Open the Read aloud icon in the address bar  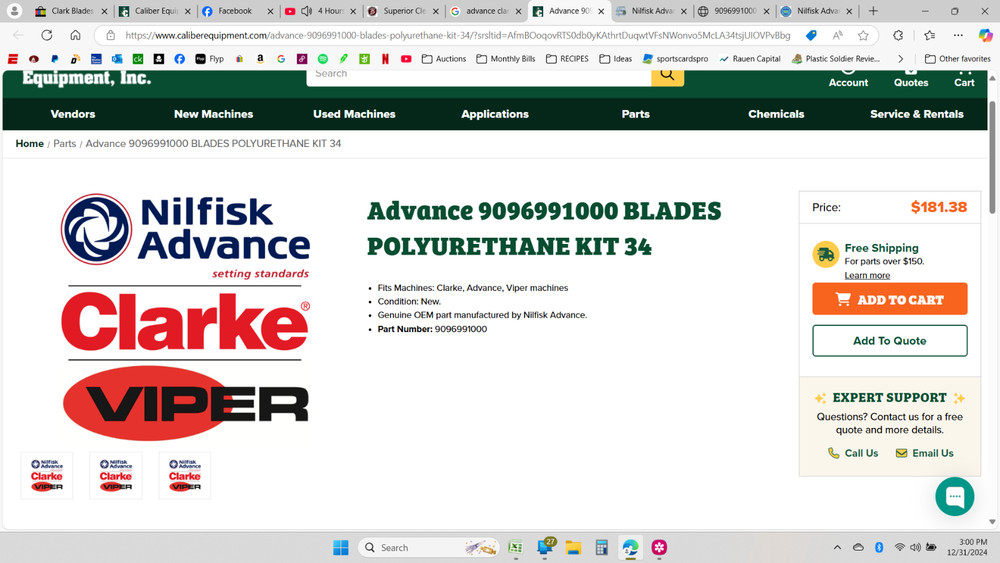click(837, 35)
